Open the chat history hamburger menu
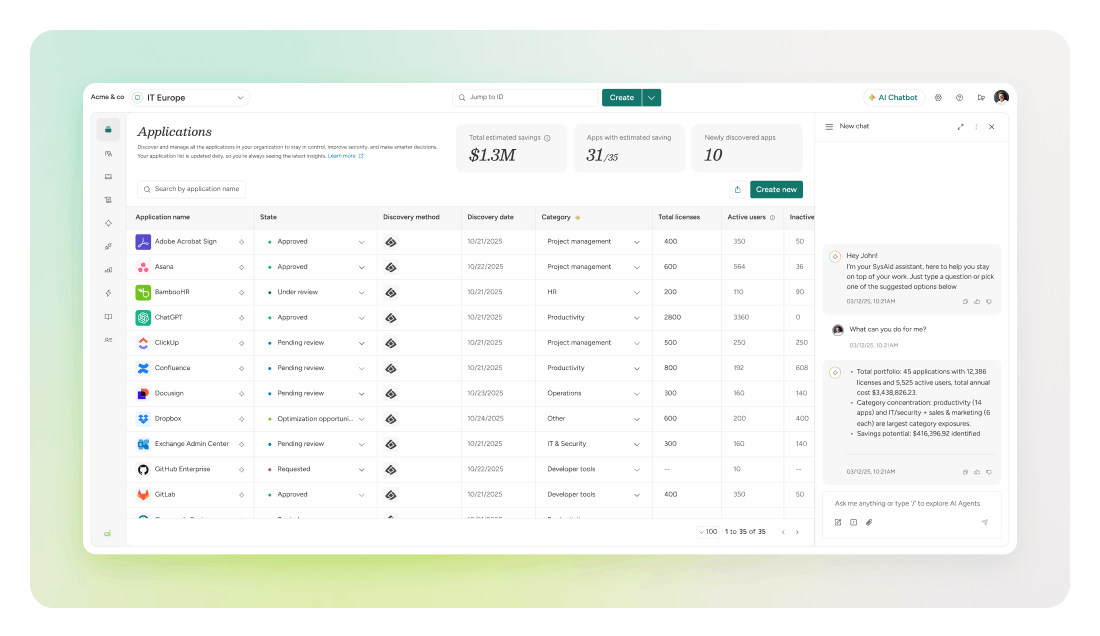Screen dimensions: 1100x636 tap(829, 127)
